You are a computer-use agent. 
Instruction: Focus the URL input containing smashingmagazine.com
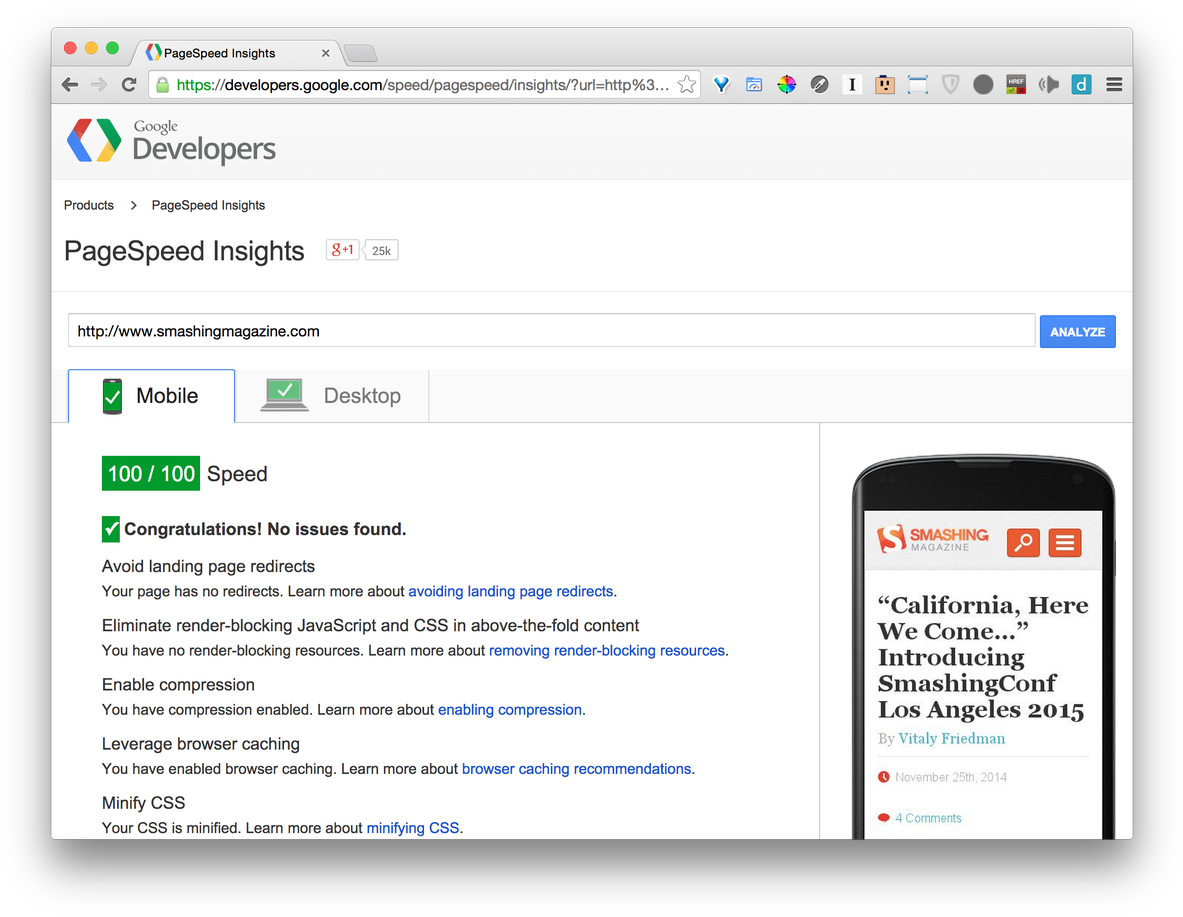pos(550,331)
